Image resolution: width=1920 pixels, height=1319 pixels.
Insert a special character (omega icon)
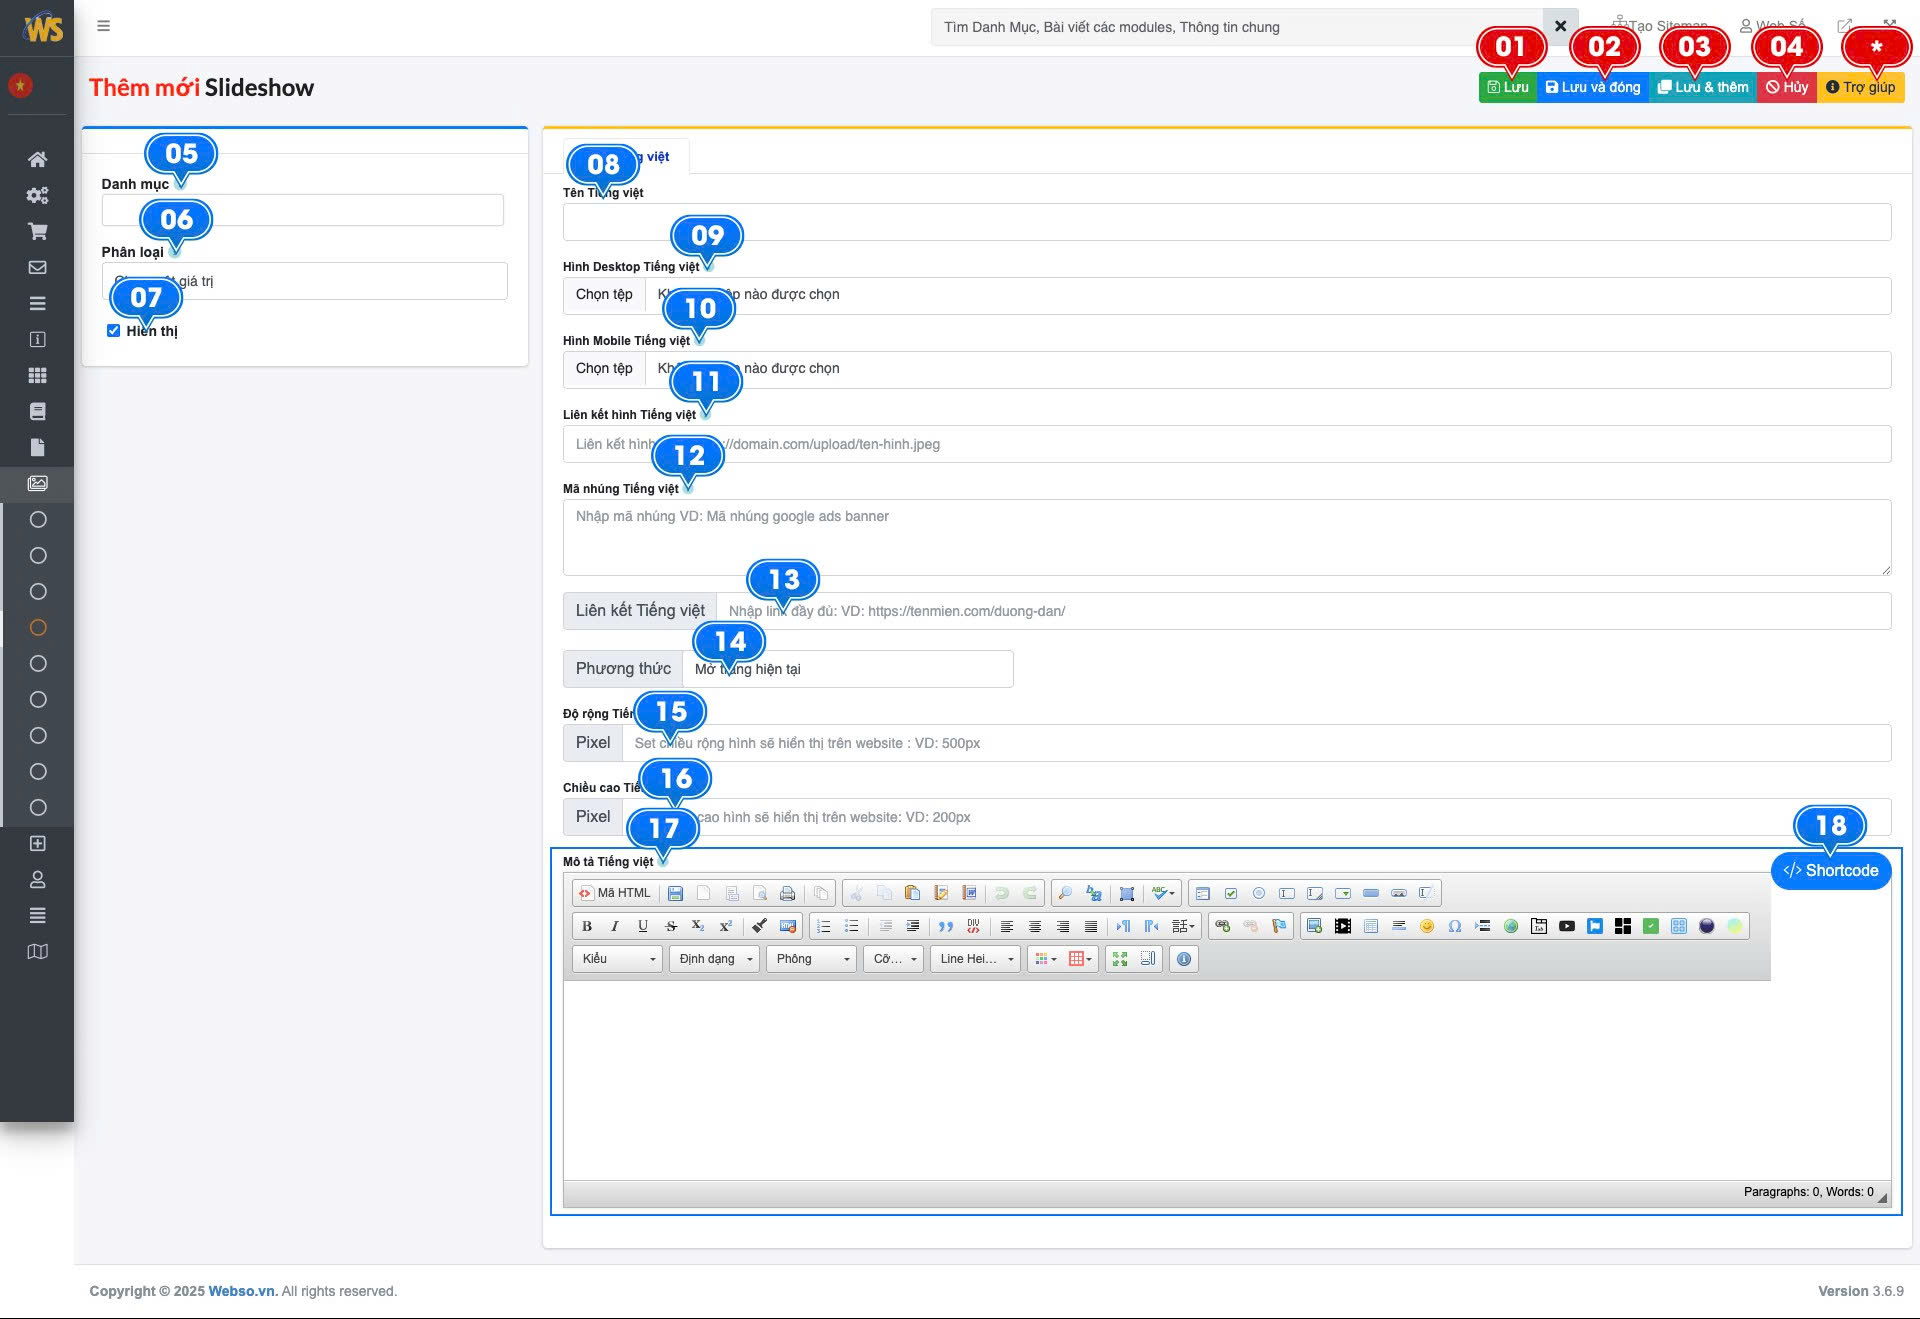pos(1455,926)
